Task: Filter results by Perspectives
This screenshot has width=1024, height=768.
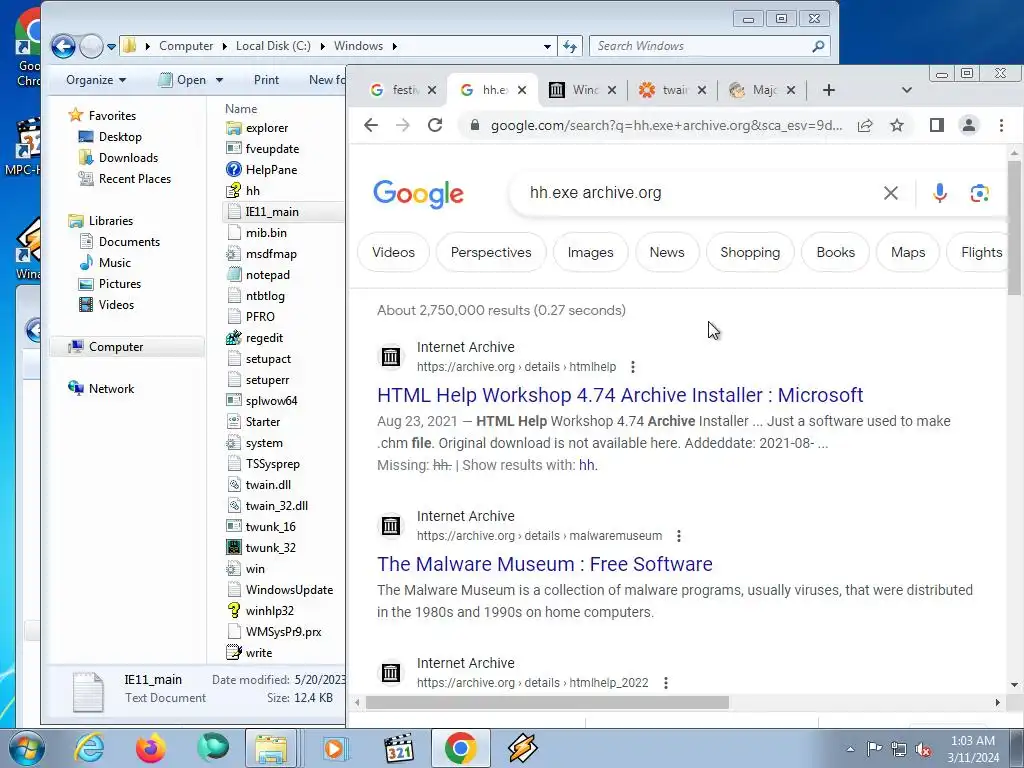Action: pyautogui.click(x=491, y=253)
